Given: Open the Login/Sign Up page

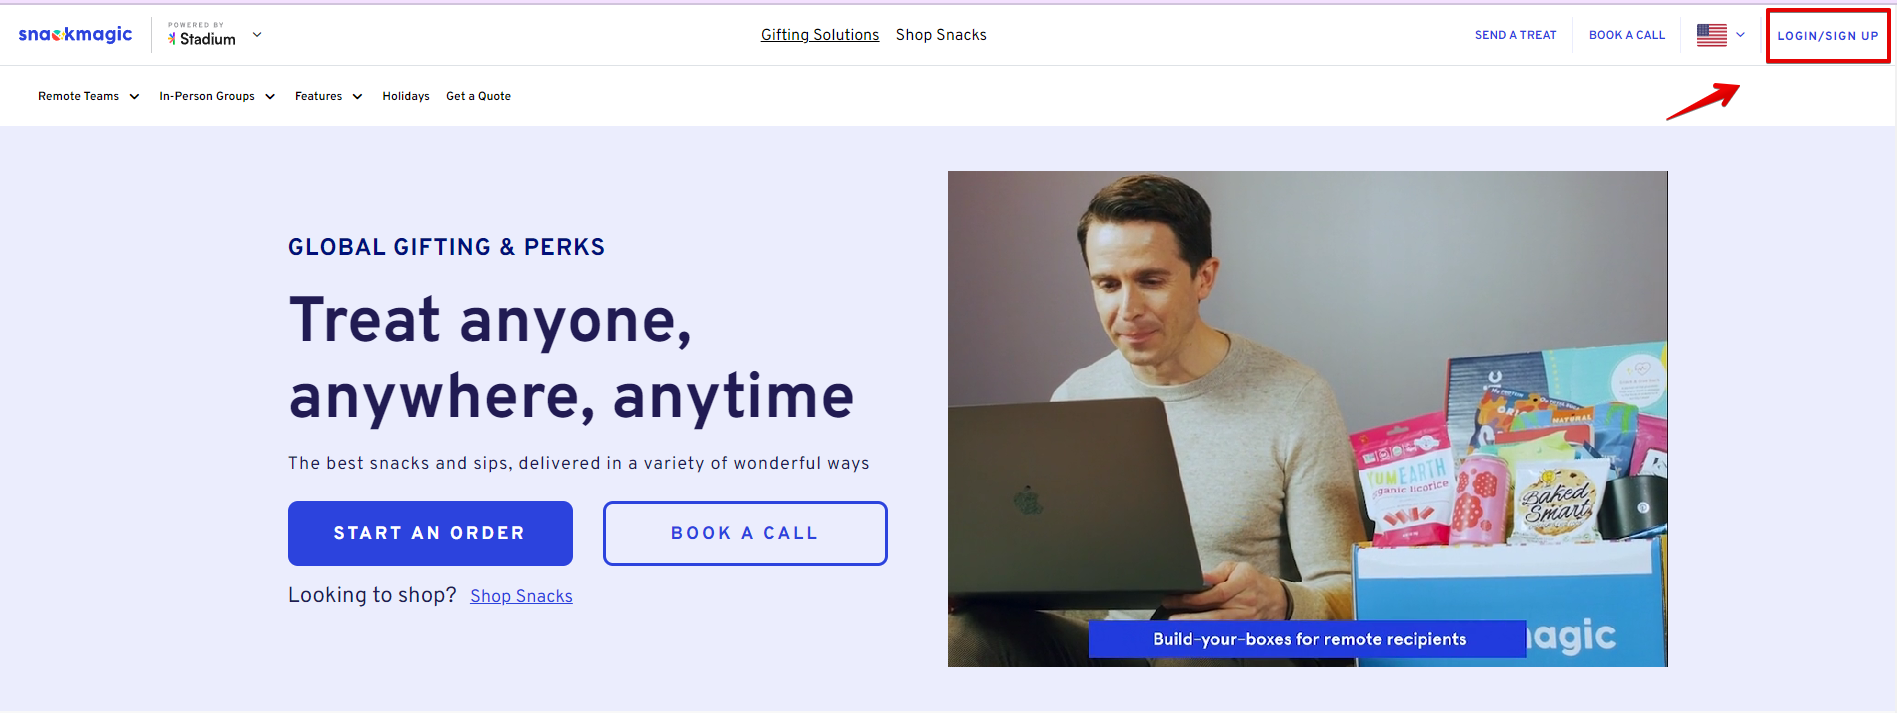Looking at the screenshot, I should 1828,36.
